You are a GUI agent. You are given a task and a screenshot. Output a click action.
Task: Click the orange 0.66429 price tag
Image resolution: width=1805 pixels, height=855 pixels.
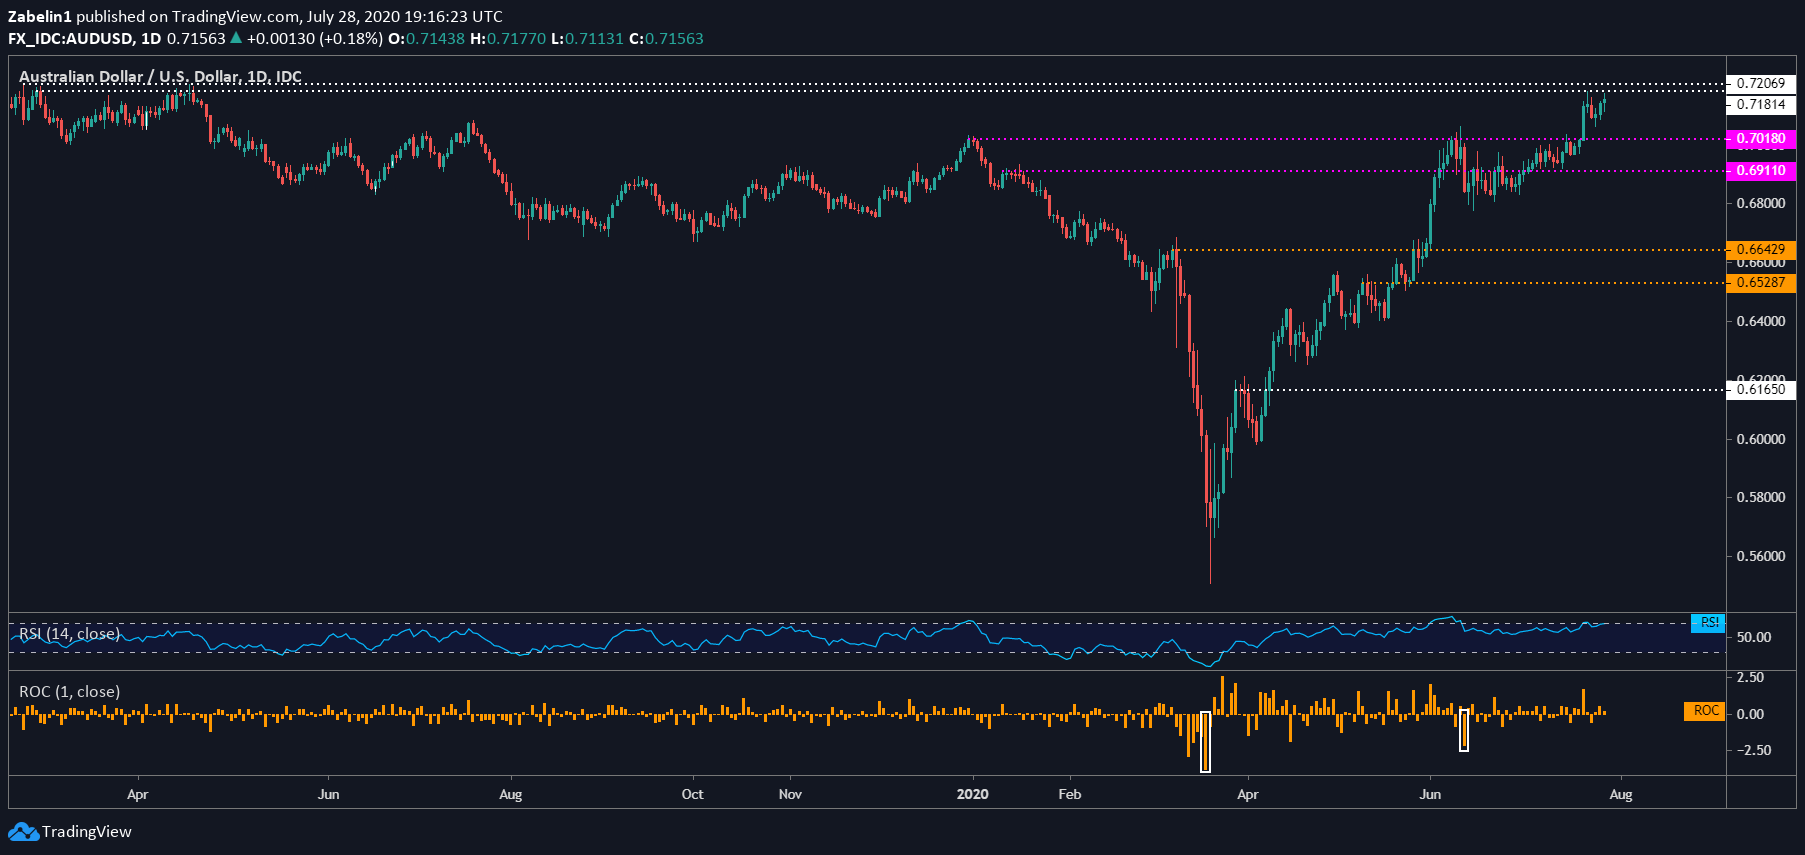tap(1761, 249)
